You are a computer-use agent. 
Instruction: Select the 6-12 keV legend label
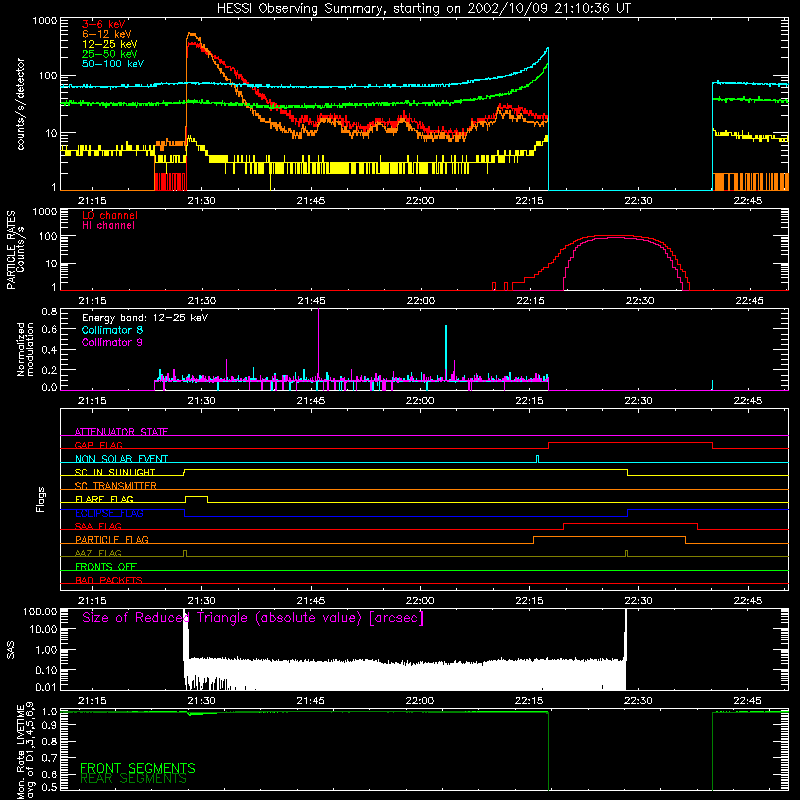107,34
